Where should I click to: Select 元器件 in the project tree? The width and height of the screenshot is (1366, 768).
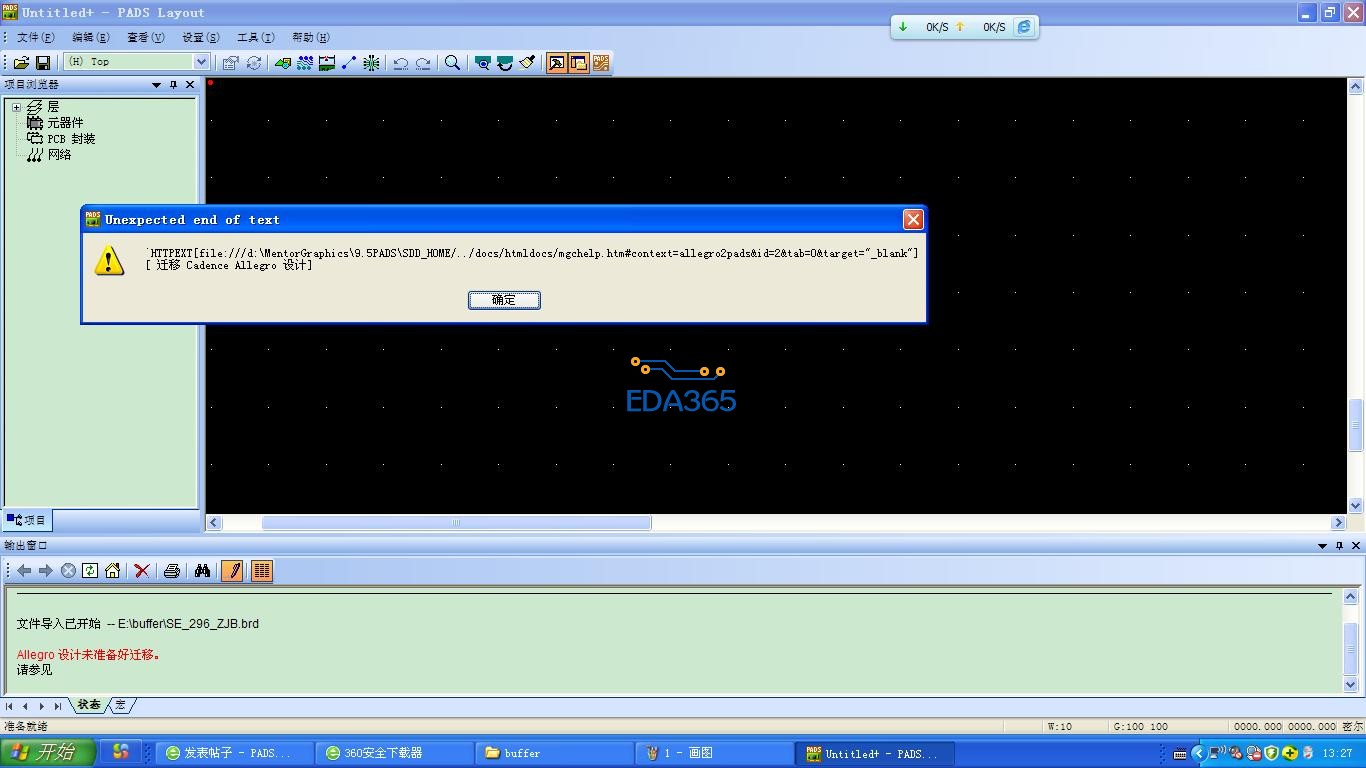click(65, 123)
